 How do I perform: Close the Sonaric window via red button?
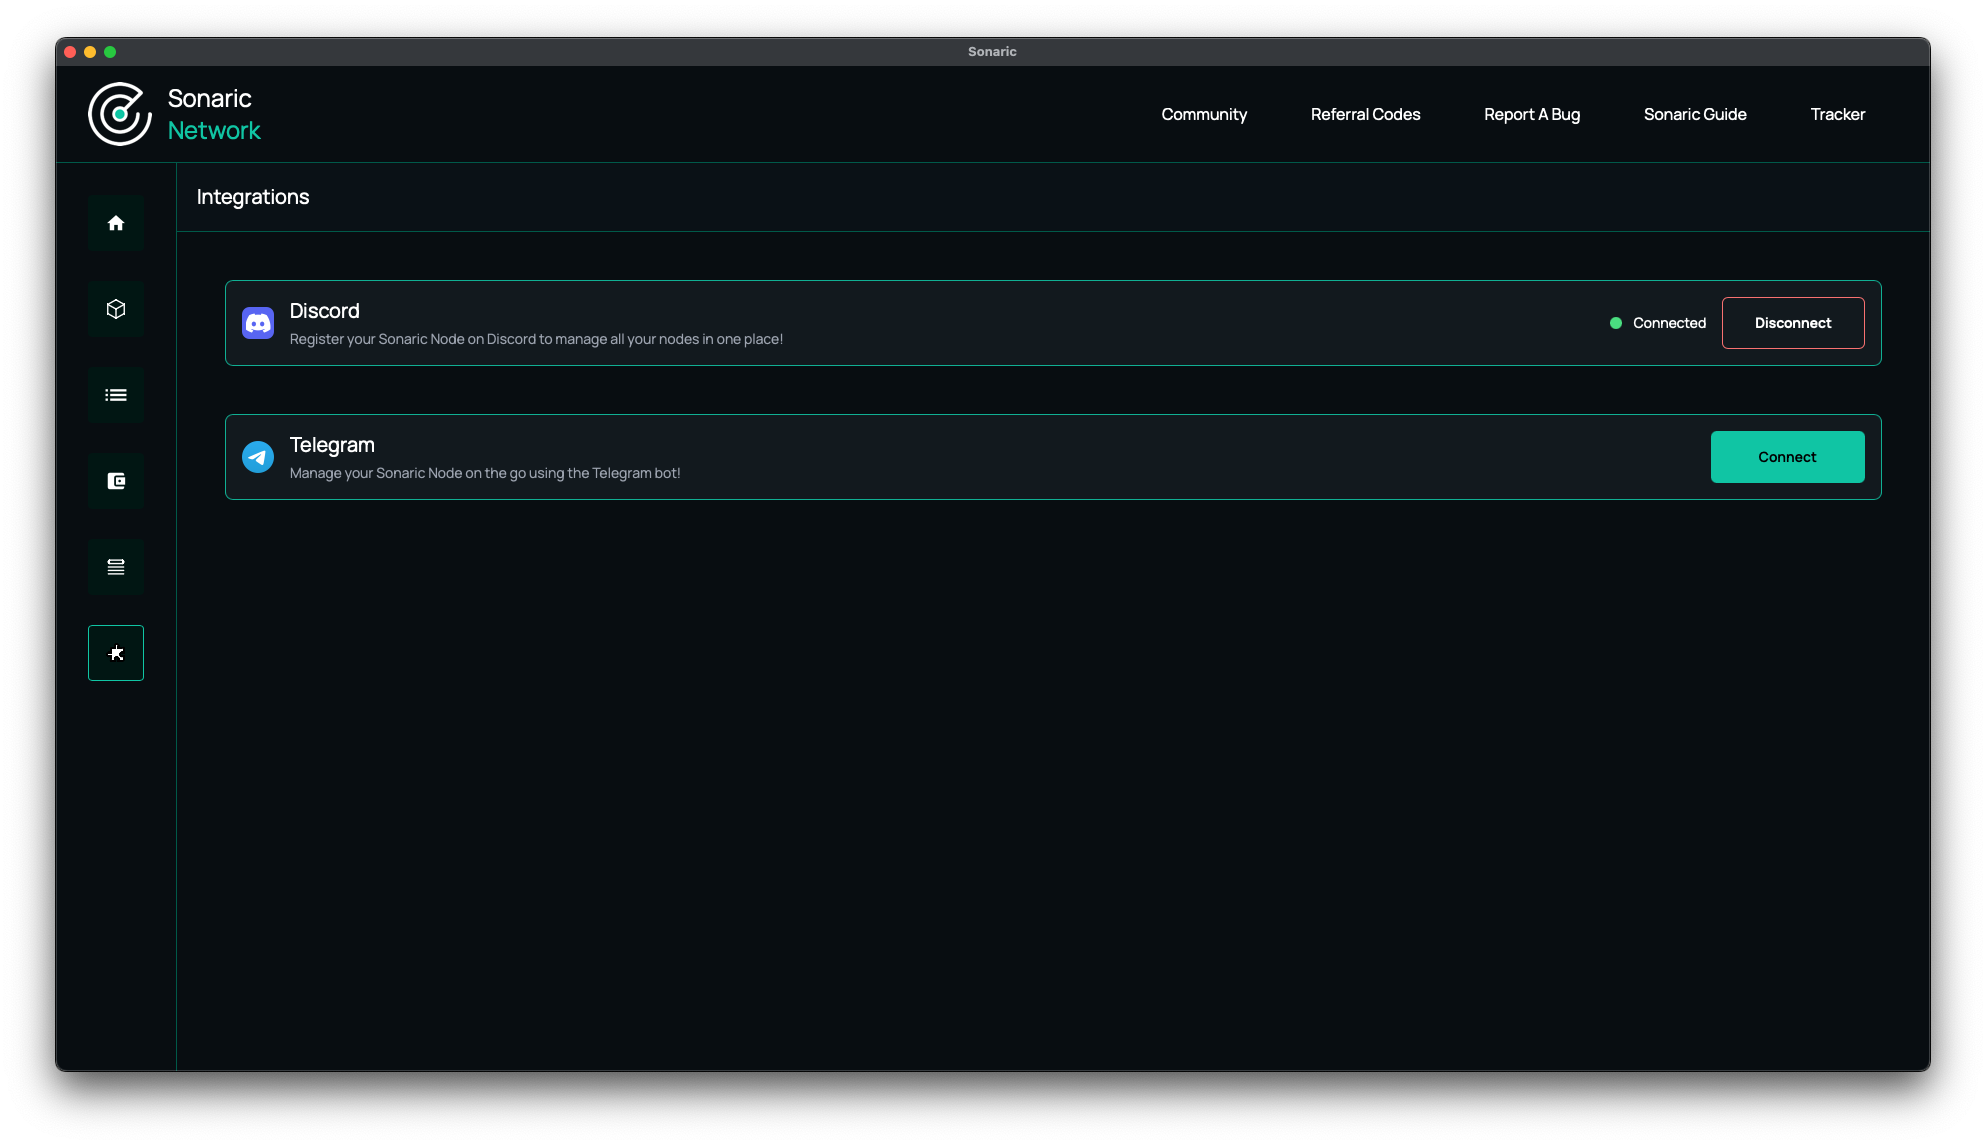pyautogui.click(x=70, y=52)
